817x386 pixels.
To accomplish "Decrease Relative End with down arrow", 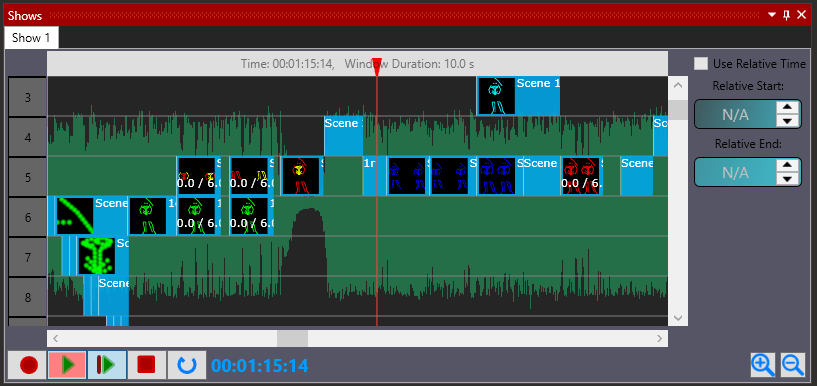I will (787, 179).
